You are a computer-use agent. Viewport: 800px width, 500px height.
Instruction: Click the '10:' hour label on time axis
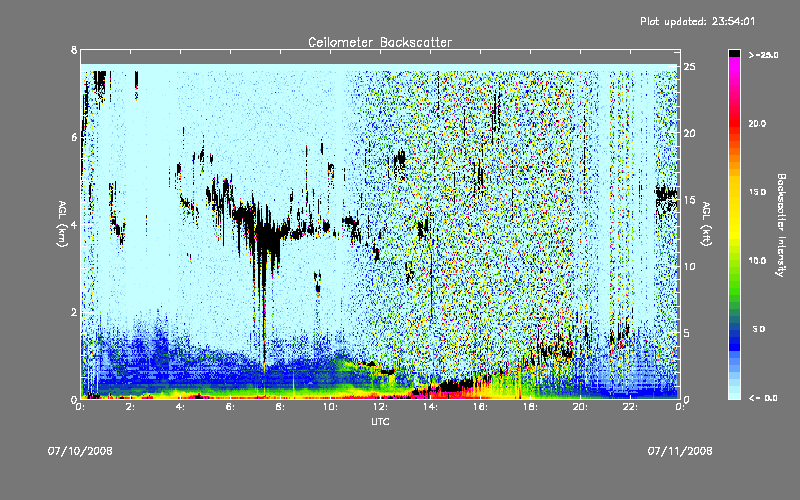[330, 407]
